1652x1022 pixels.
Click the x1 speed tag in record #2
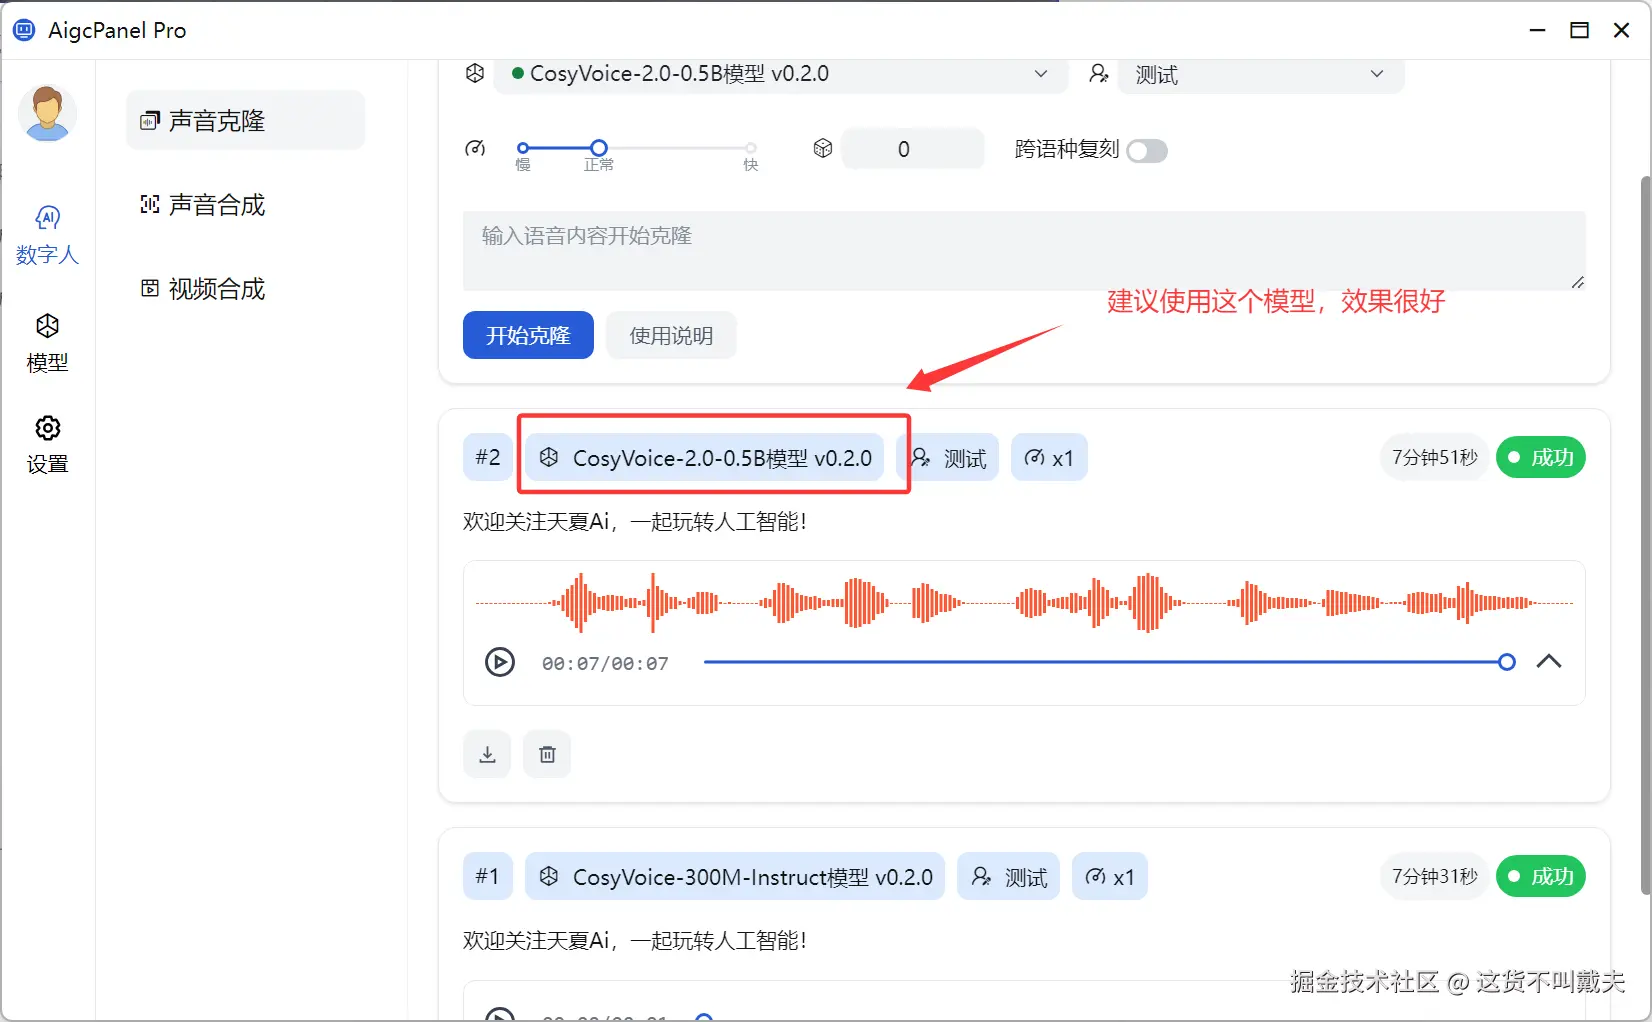point(1049,458)
